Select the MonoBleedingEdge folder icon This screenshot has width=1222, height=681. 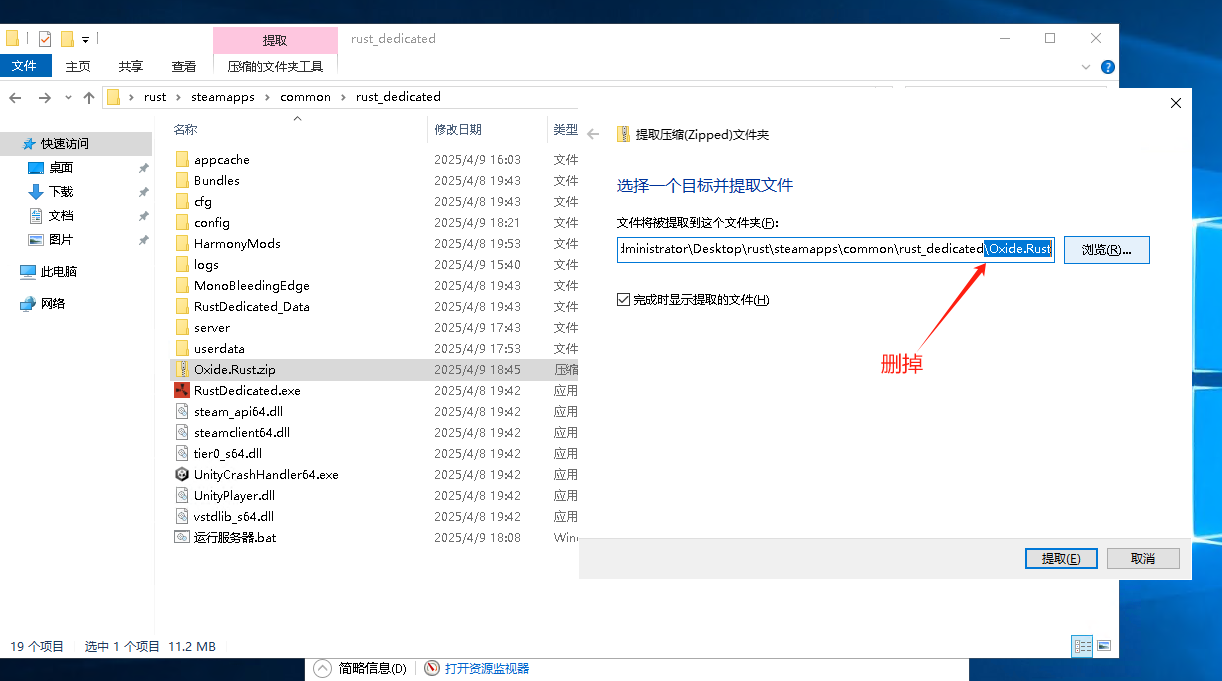[x=182, y=285]
